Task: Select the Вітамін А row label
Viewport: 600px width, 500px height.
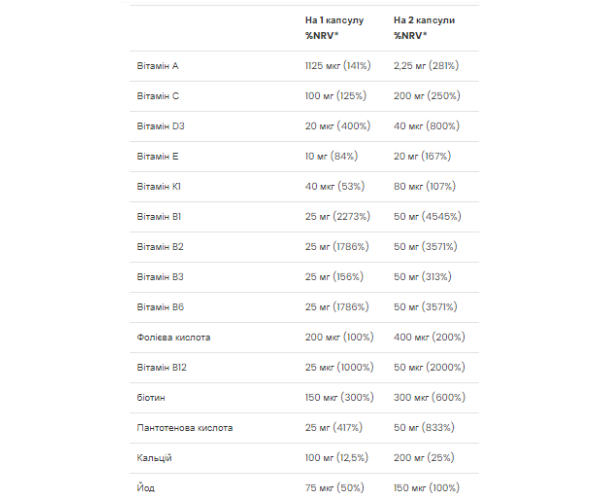Action: click(x=157, y=66)
